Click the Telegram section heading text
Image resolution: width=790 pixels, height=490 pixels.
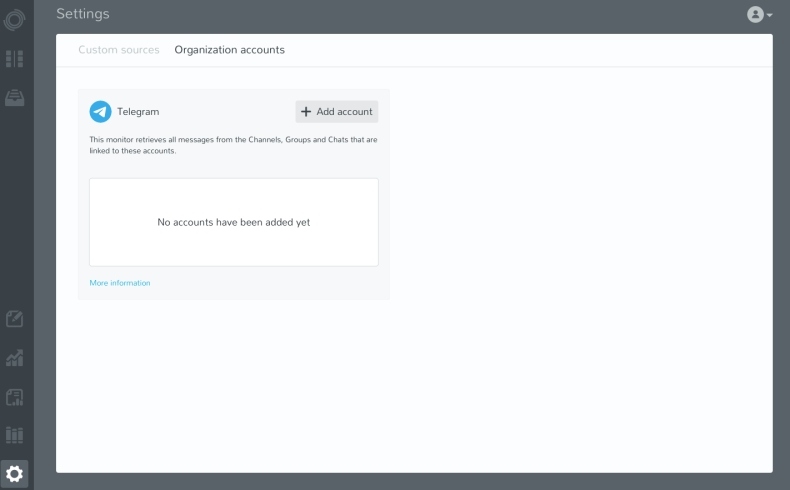(x=138, y=111)
